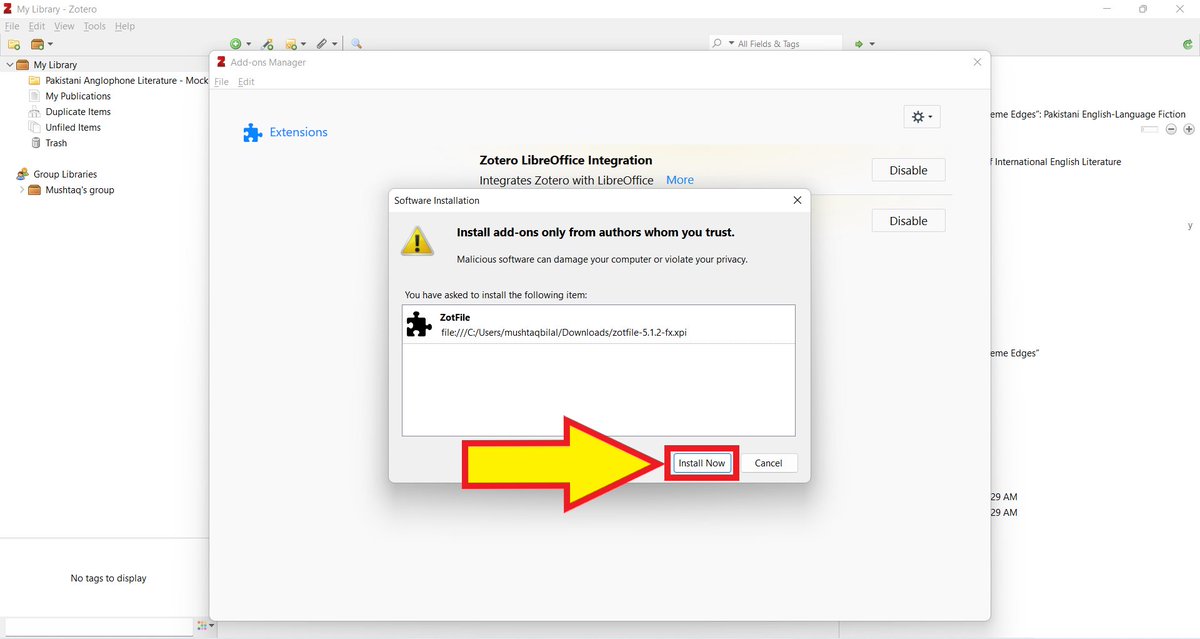Click the New Collection icon

(14, 44)
